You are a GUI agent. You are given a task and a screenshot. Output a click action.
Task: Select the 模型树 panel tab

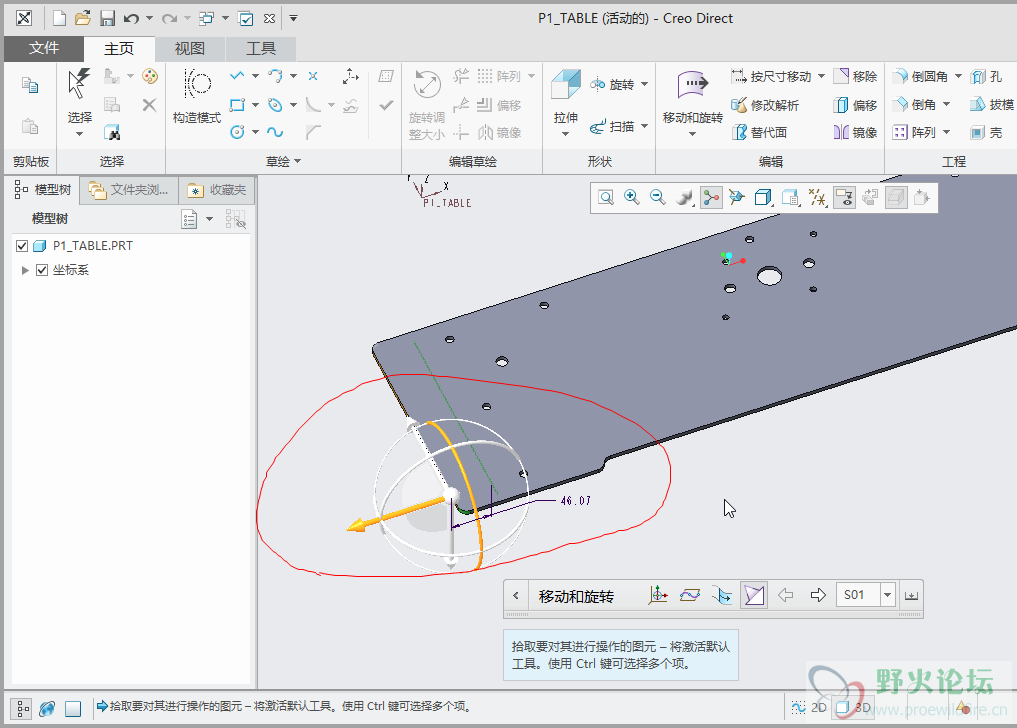point(43,190)
